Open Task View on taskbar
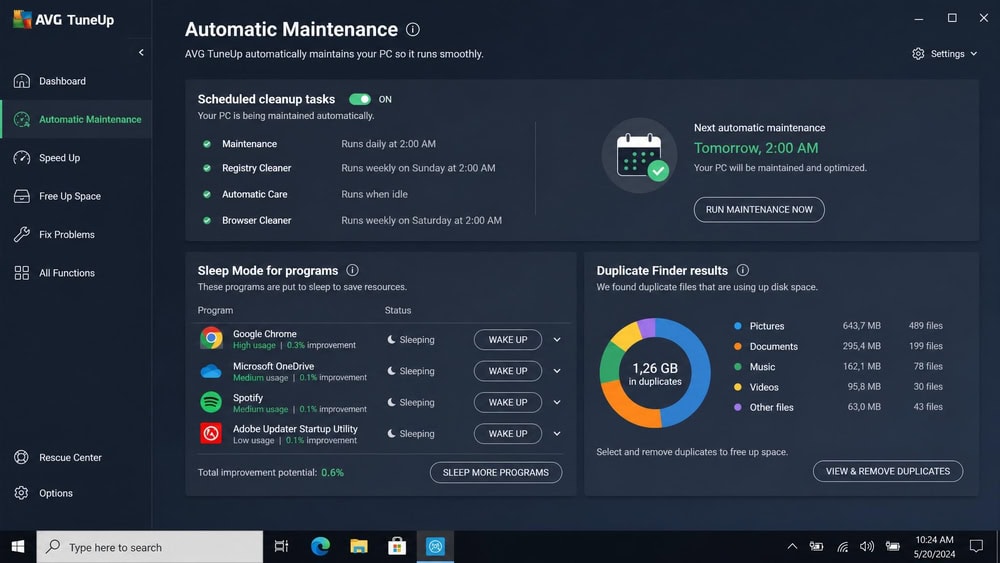The height and width of the screenshot is (563, 1000). coord(281,546)
